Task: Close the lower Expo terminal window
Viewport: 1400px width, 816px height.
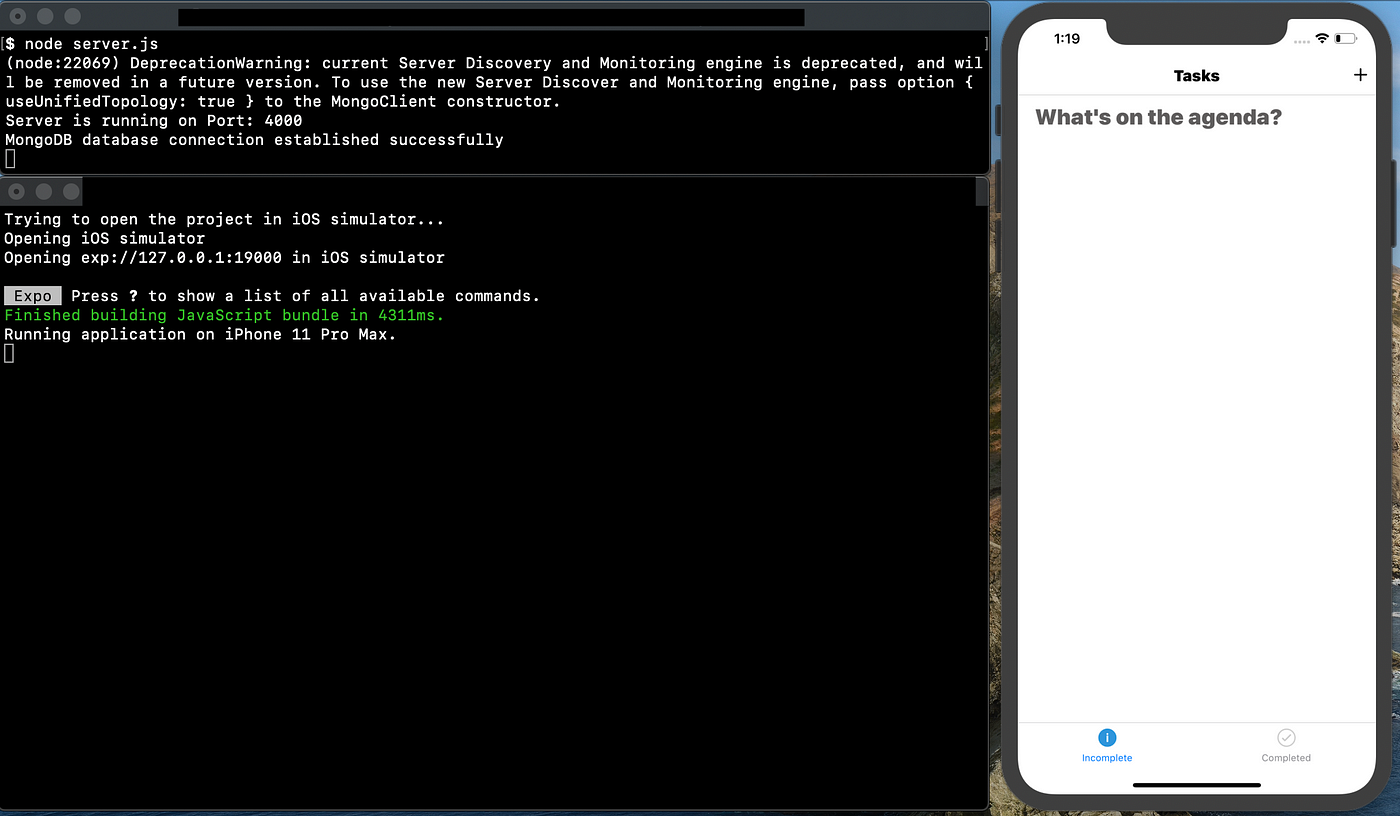Action: pyautogui.click(x=17, y=191)
